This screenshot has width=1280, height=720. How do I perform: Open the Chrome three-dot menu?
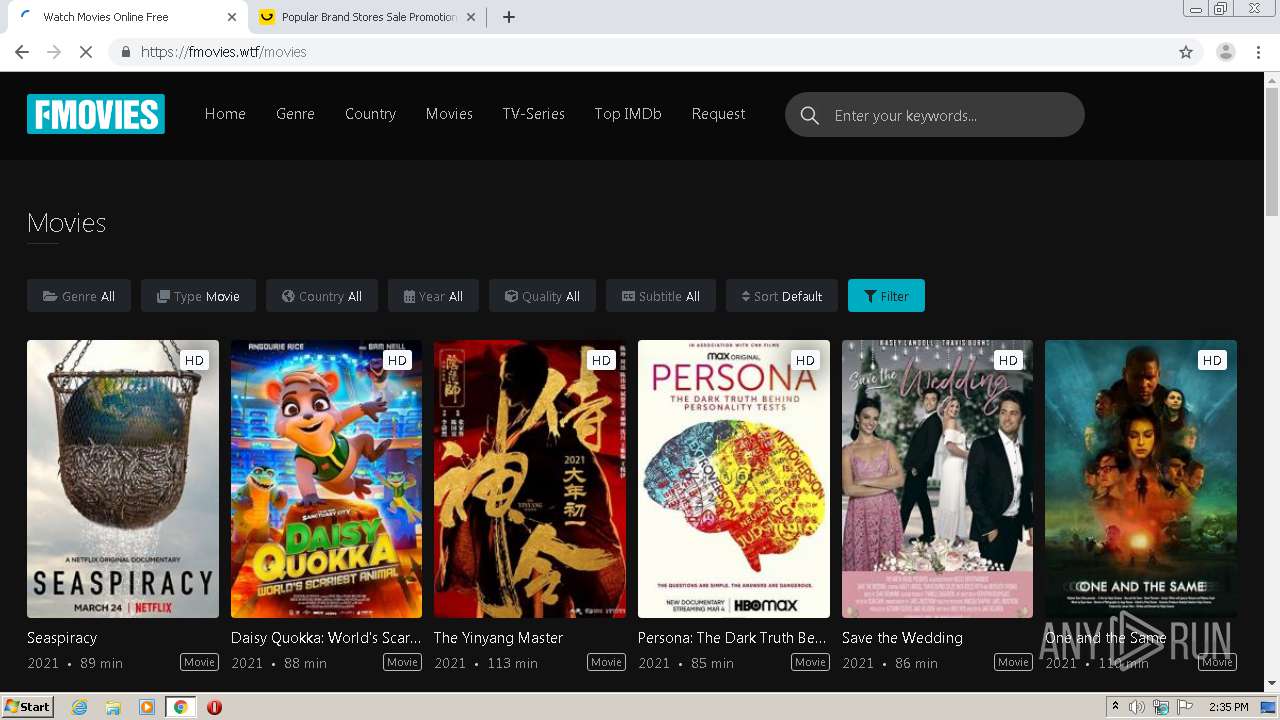tap(1258, 52)
